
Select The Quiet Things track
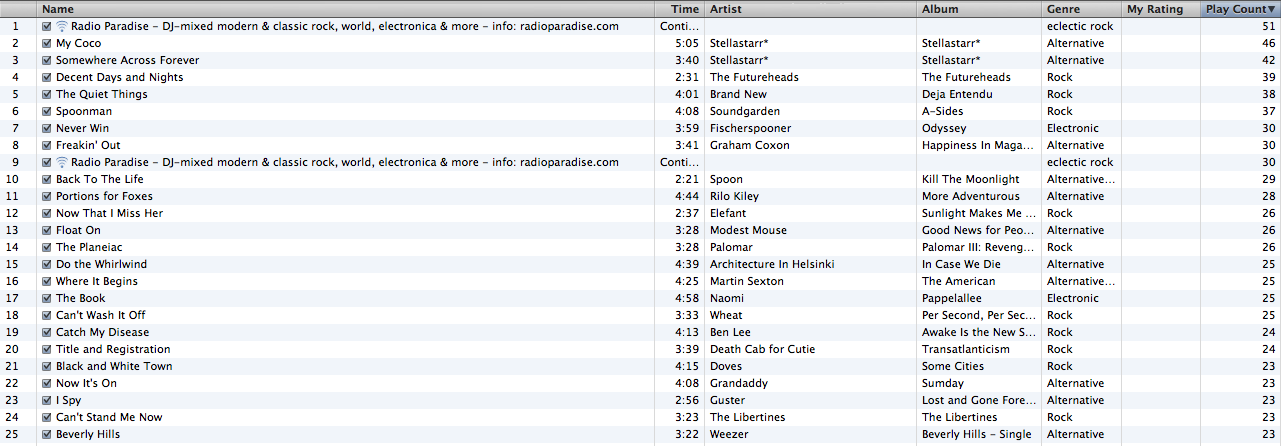click(x=101, y=95)
